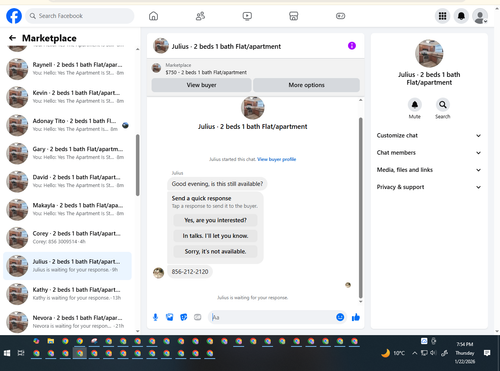500x371 pixels.
Task: Open the Home tab icon
Action: [x=153, y=16]
